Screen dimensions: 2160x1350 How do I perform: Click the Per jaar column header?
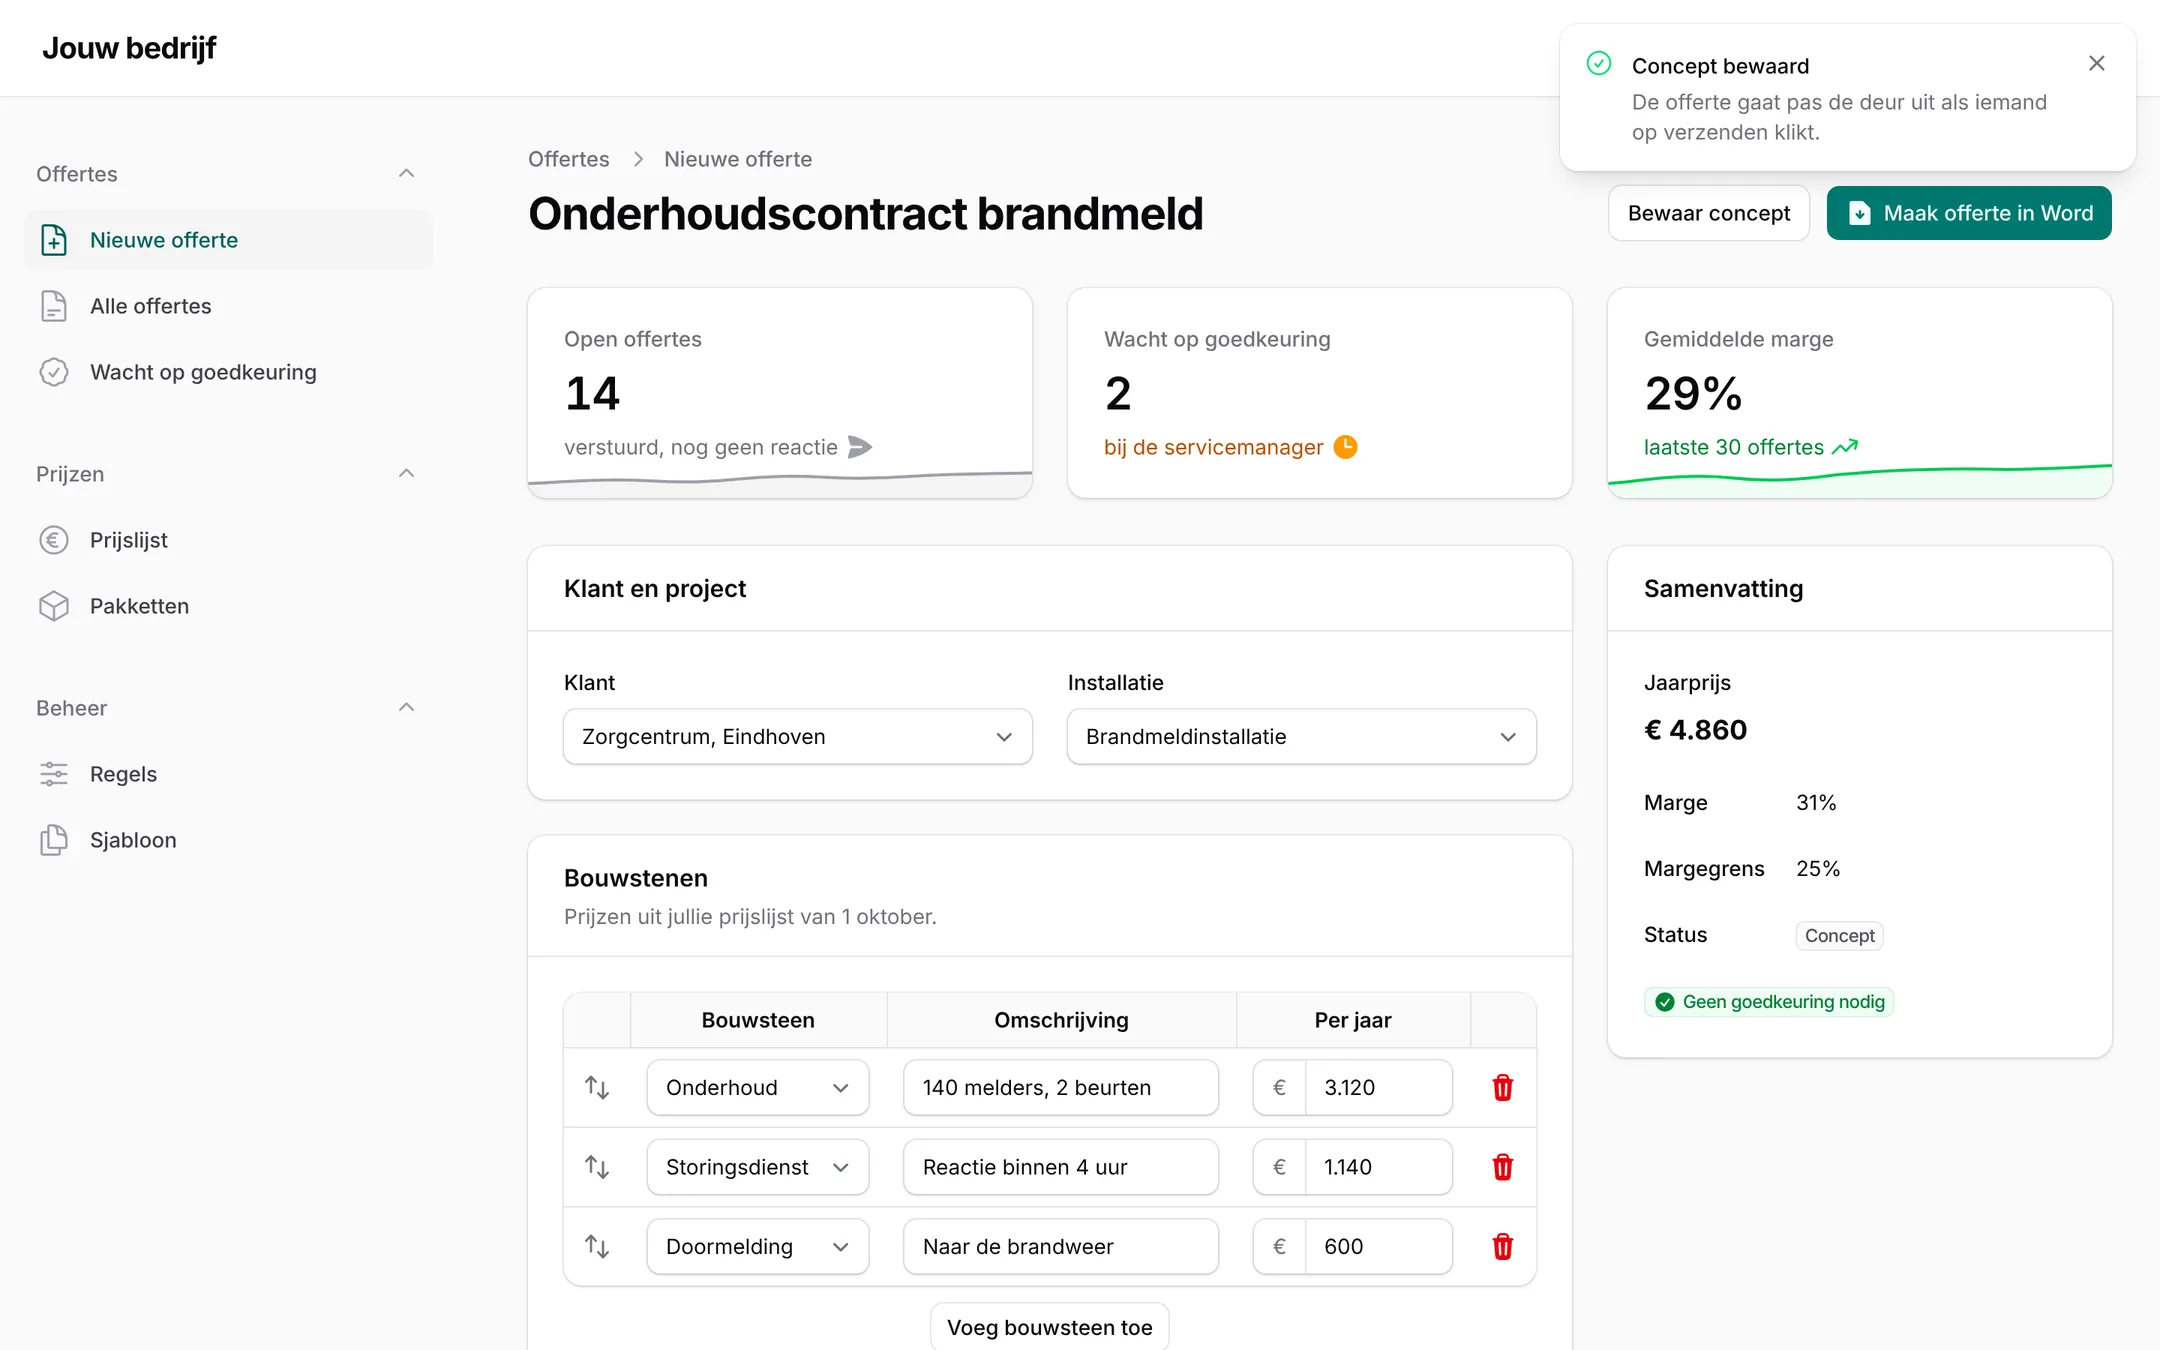pyautogui.click(x=1353, y=1020)
